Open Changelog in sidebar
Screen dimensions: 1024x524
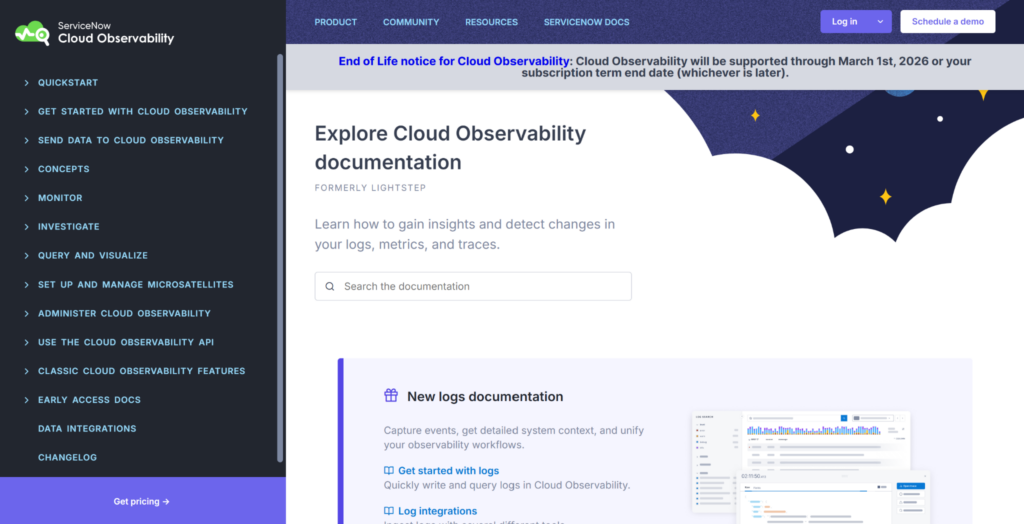point(67,457)
